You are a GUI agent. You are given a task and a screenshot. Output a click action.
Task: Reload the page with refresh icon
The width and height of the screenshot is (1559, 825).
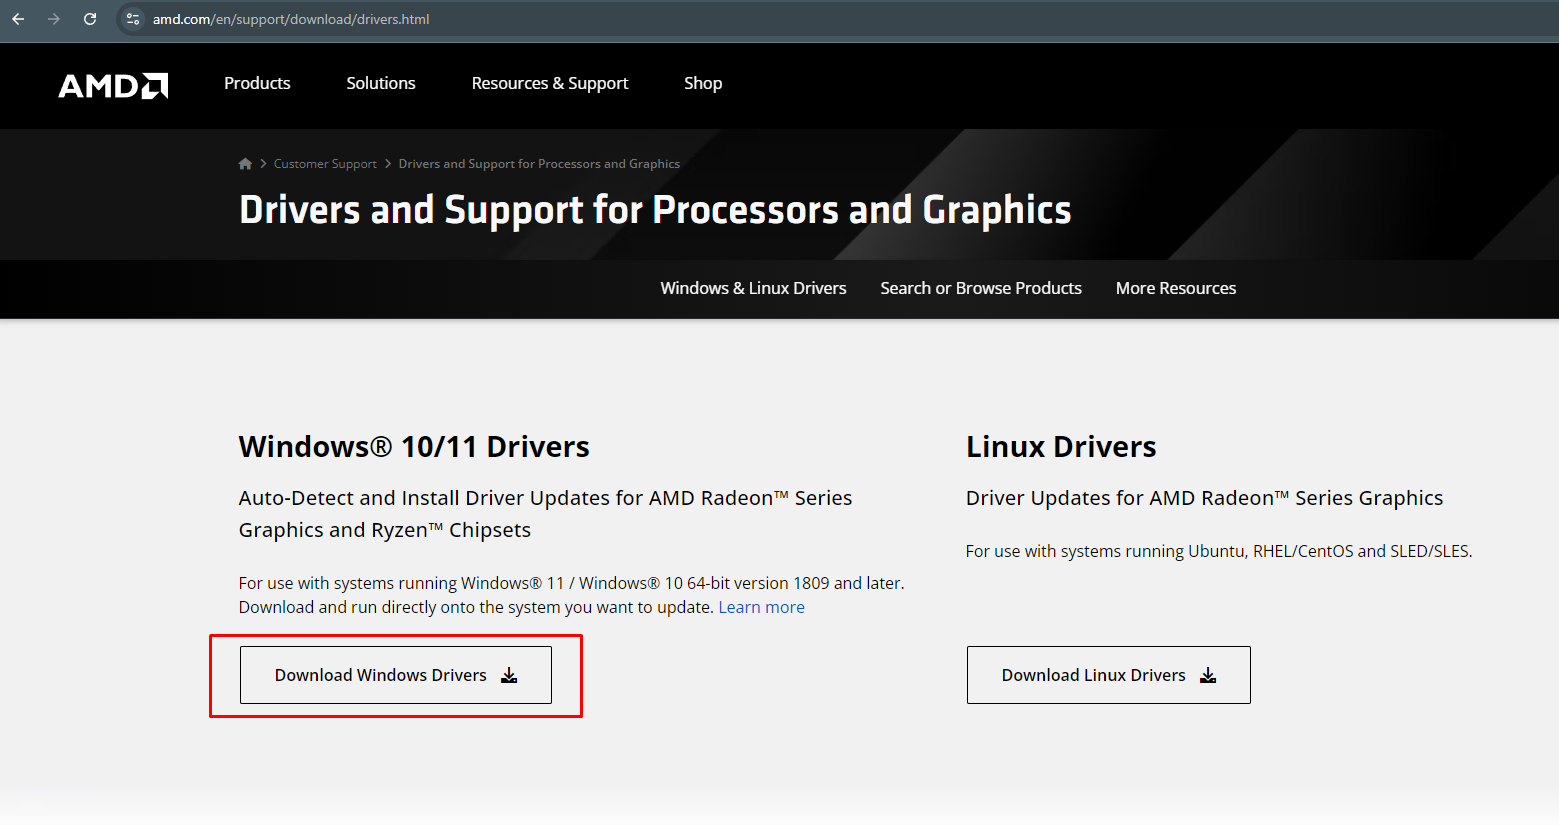click(x=90, y=19)
